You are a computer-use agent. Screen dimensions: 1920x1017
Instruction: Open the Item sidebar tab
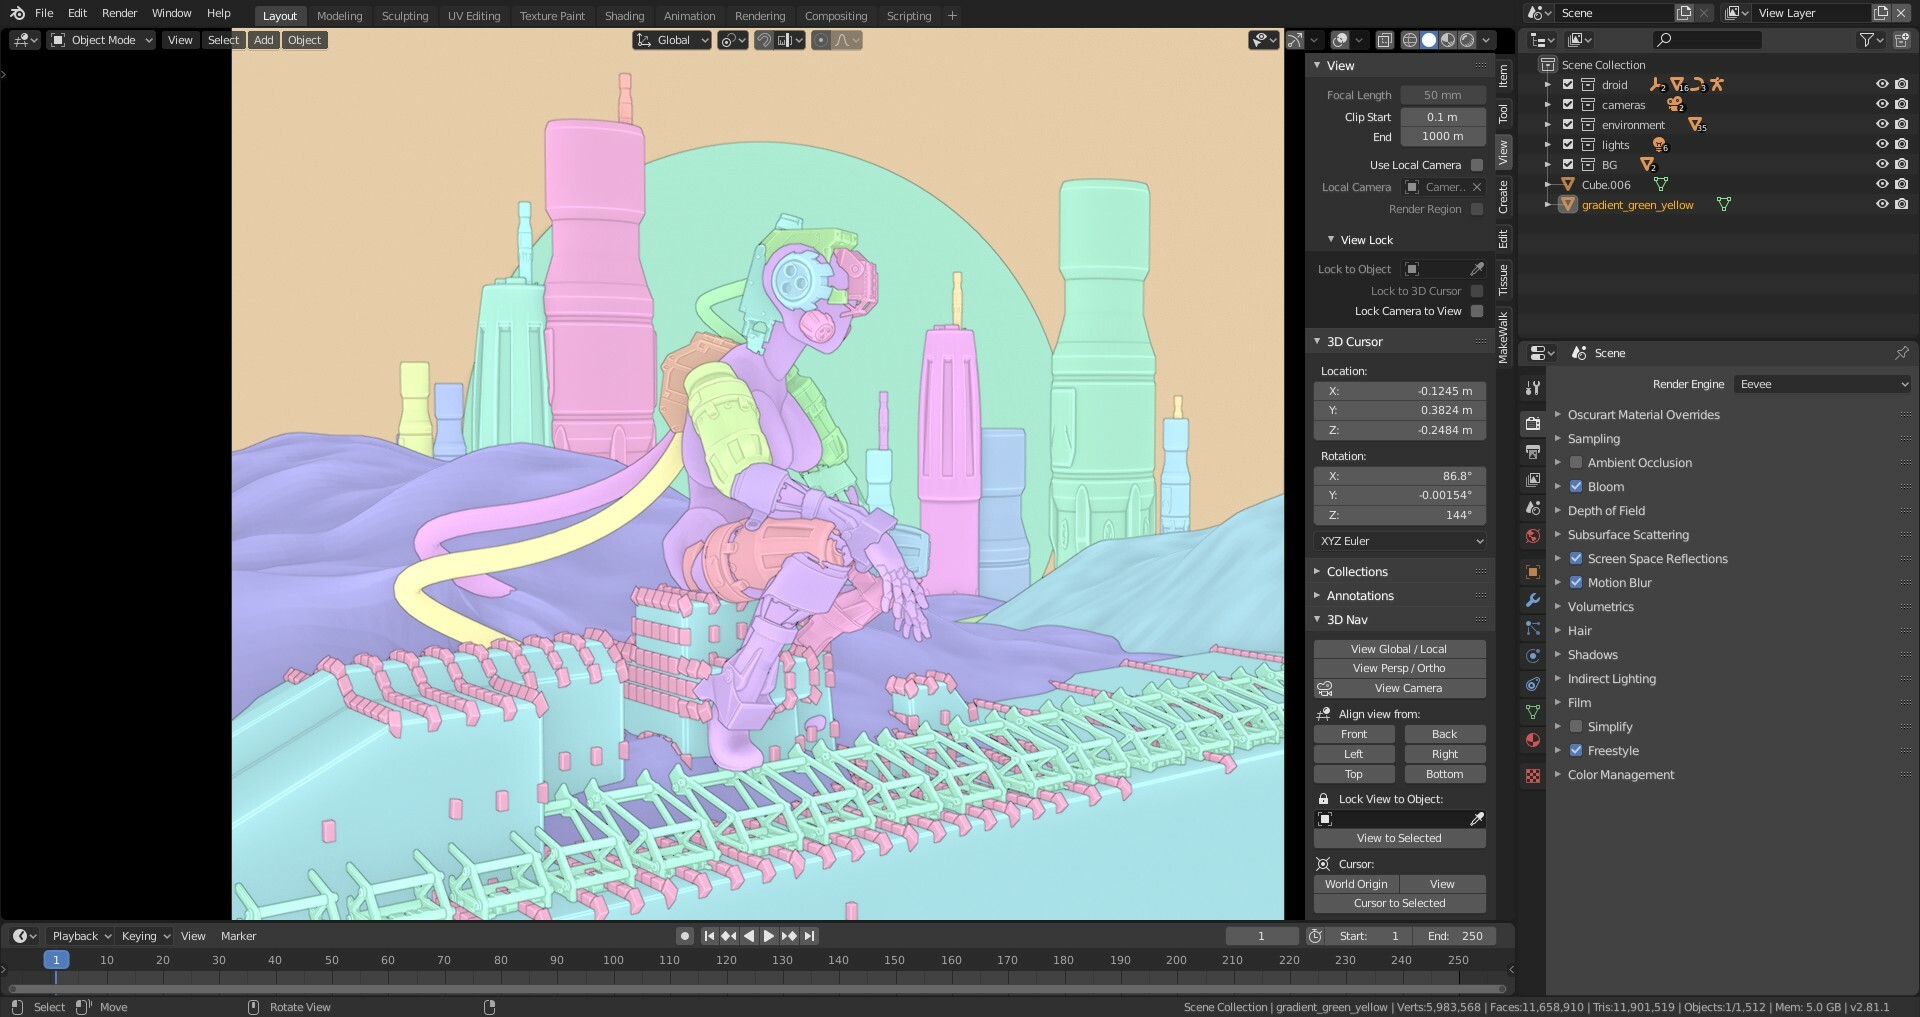1503,76
